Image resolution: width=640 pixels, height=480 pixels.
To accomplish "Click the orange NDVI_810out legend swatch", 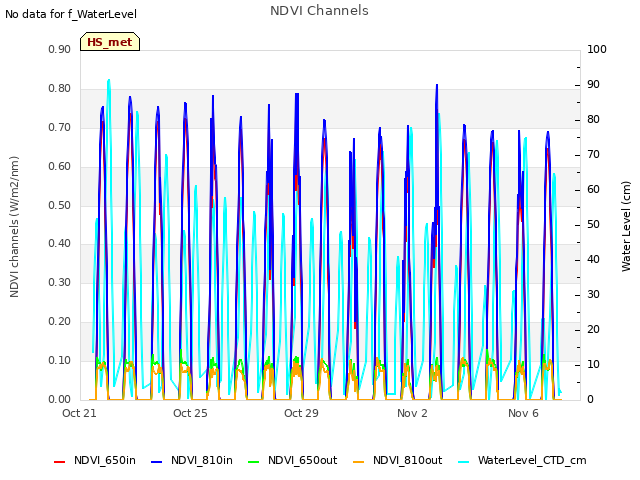I will click(359, 462).
